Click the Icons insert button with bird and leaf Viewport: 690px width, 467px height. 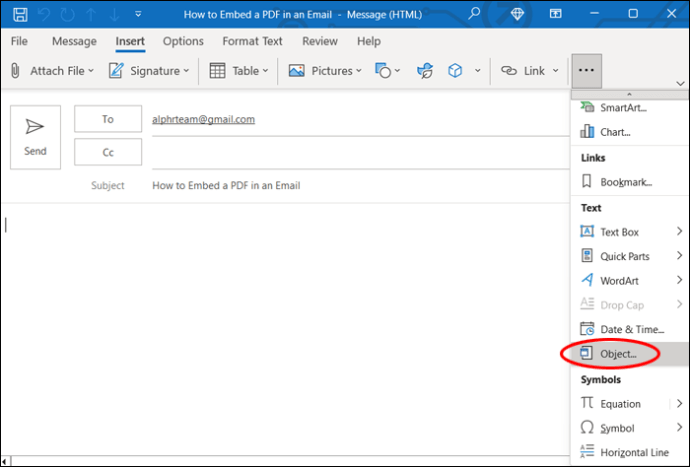[x=425, y=70]
